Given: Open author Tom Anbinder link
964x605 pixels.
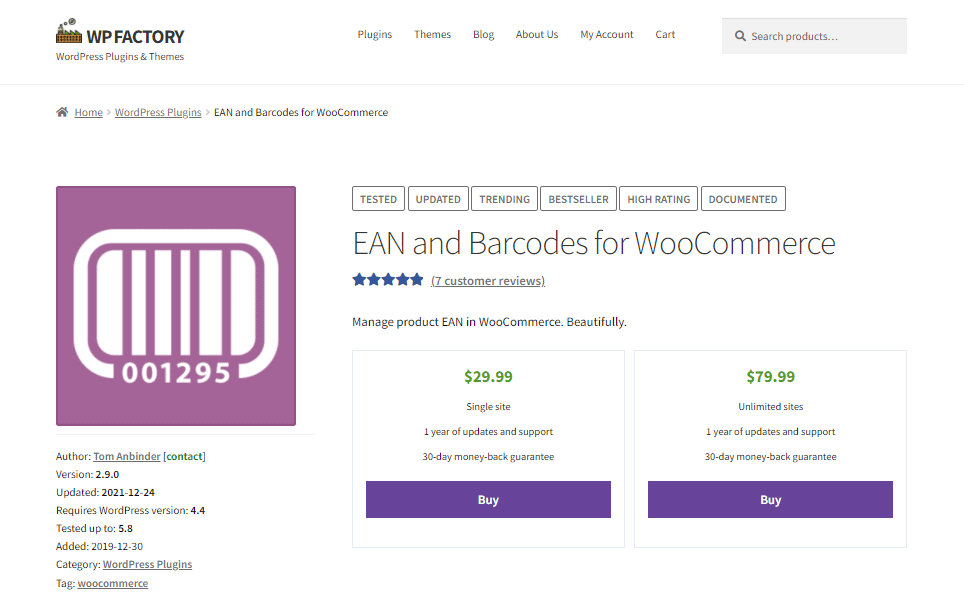Looking at the screenshot, I should point(127,456).
